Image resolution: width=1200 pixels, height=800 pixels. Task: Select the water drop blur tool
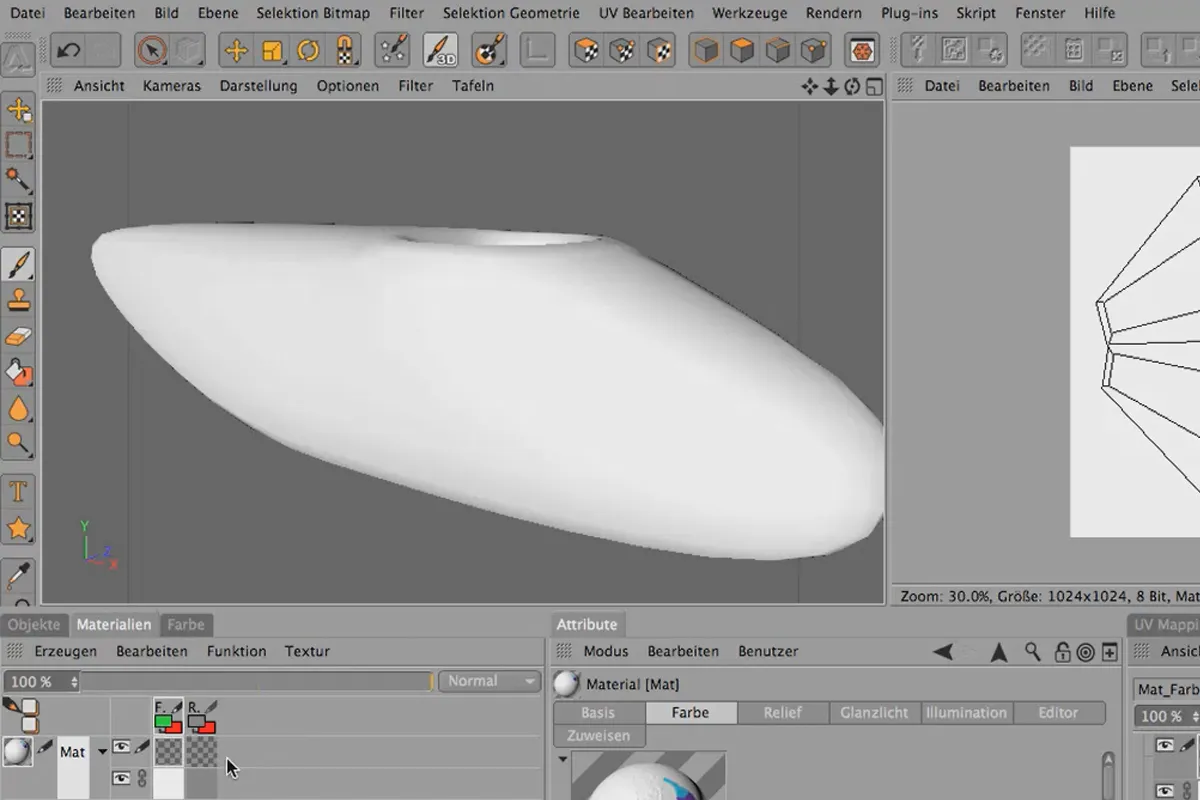19,408
